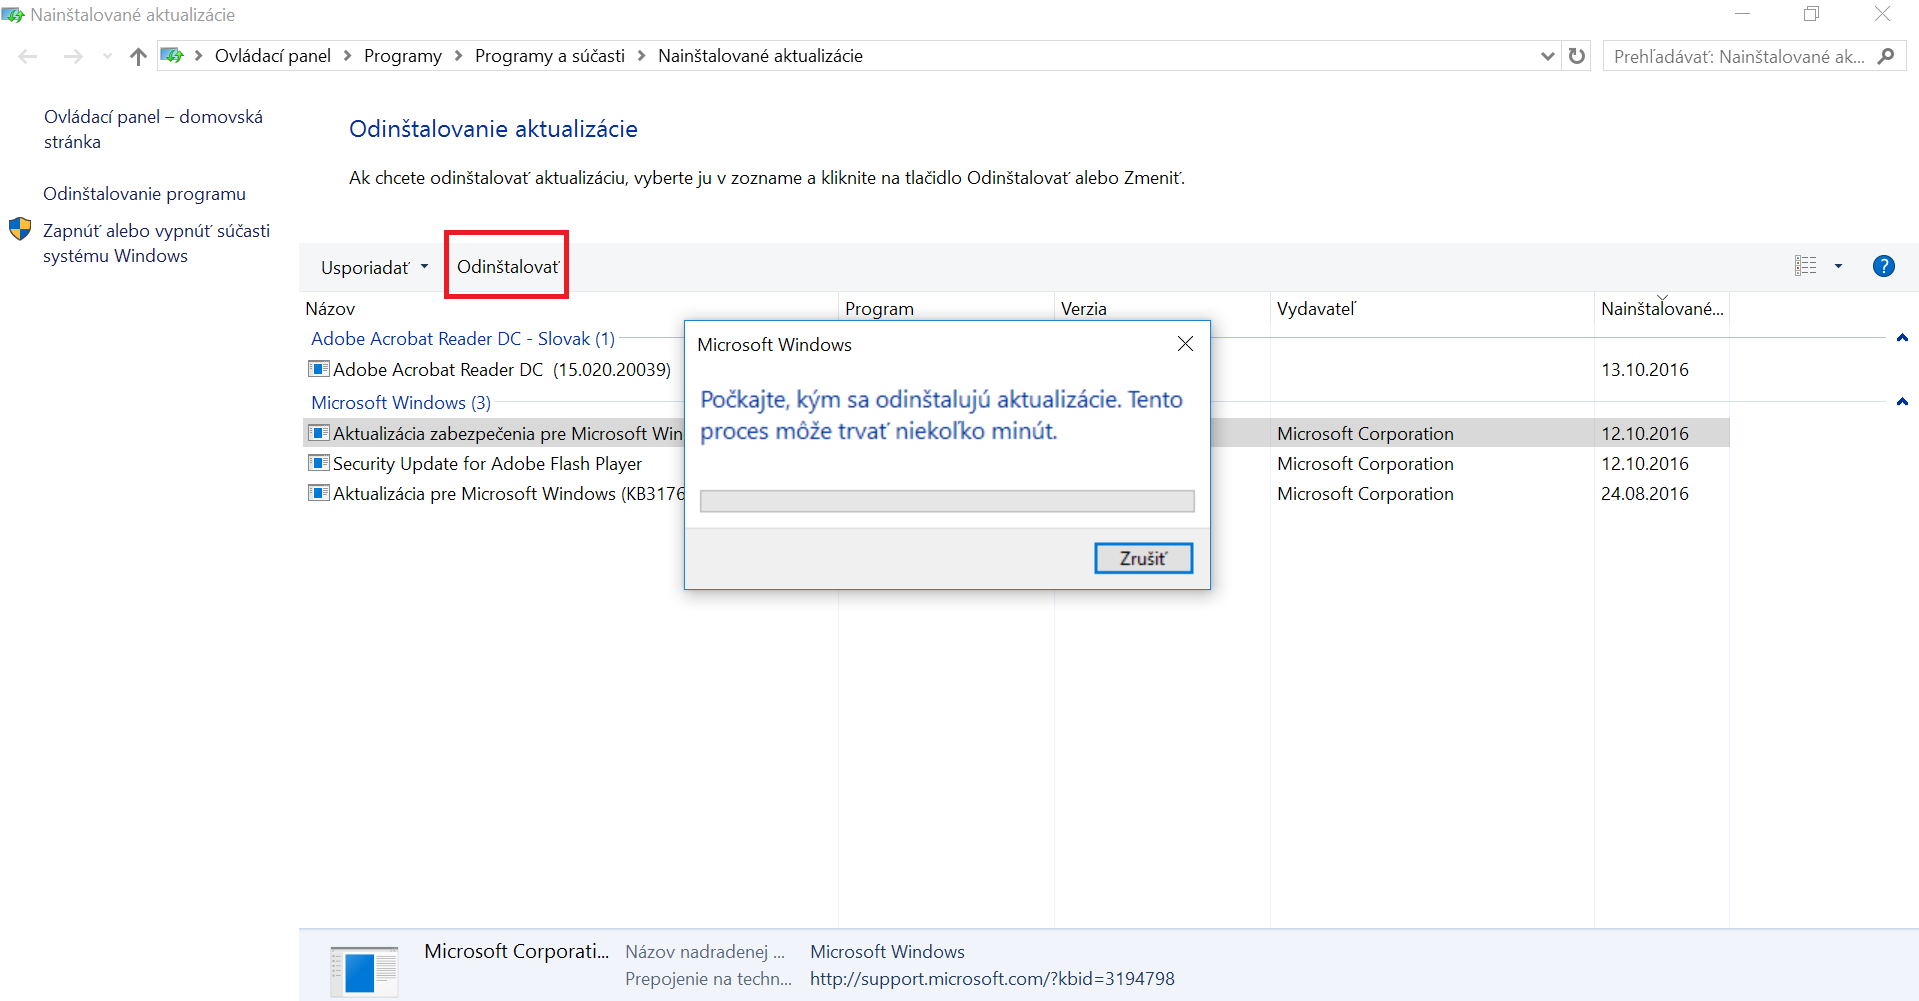The height and width of the screenshot is (1001, 1919).
Task: Minimize the Nainštalované aktualizácie window
Action: tap(1743, 14)
